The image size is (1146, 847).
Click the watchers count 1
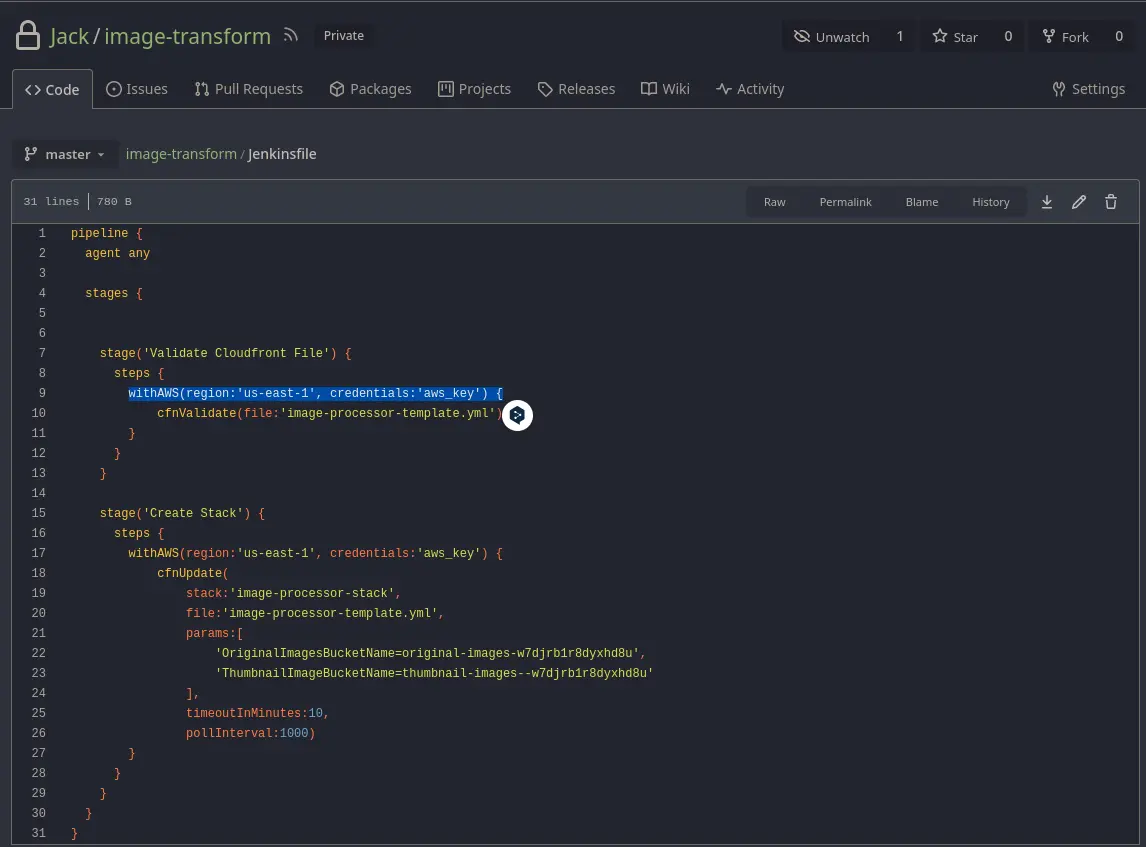click(x=900, y=37)
